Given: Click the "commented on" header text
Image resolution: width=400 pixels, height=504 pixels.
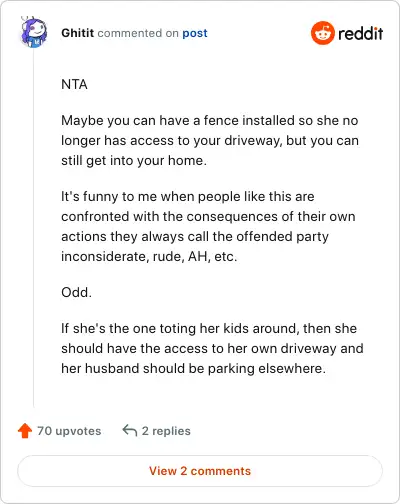Looking at the screenshot, I should (138, 33).
